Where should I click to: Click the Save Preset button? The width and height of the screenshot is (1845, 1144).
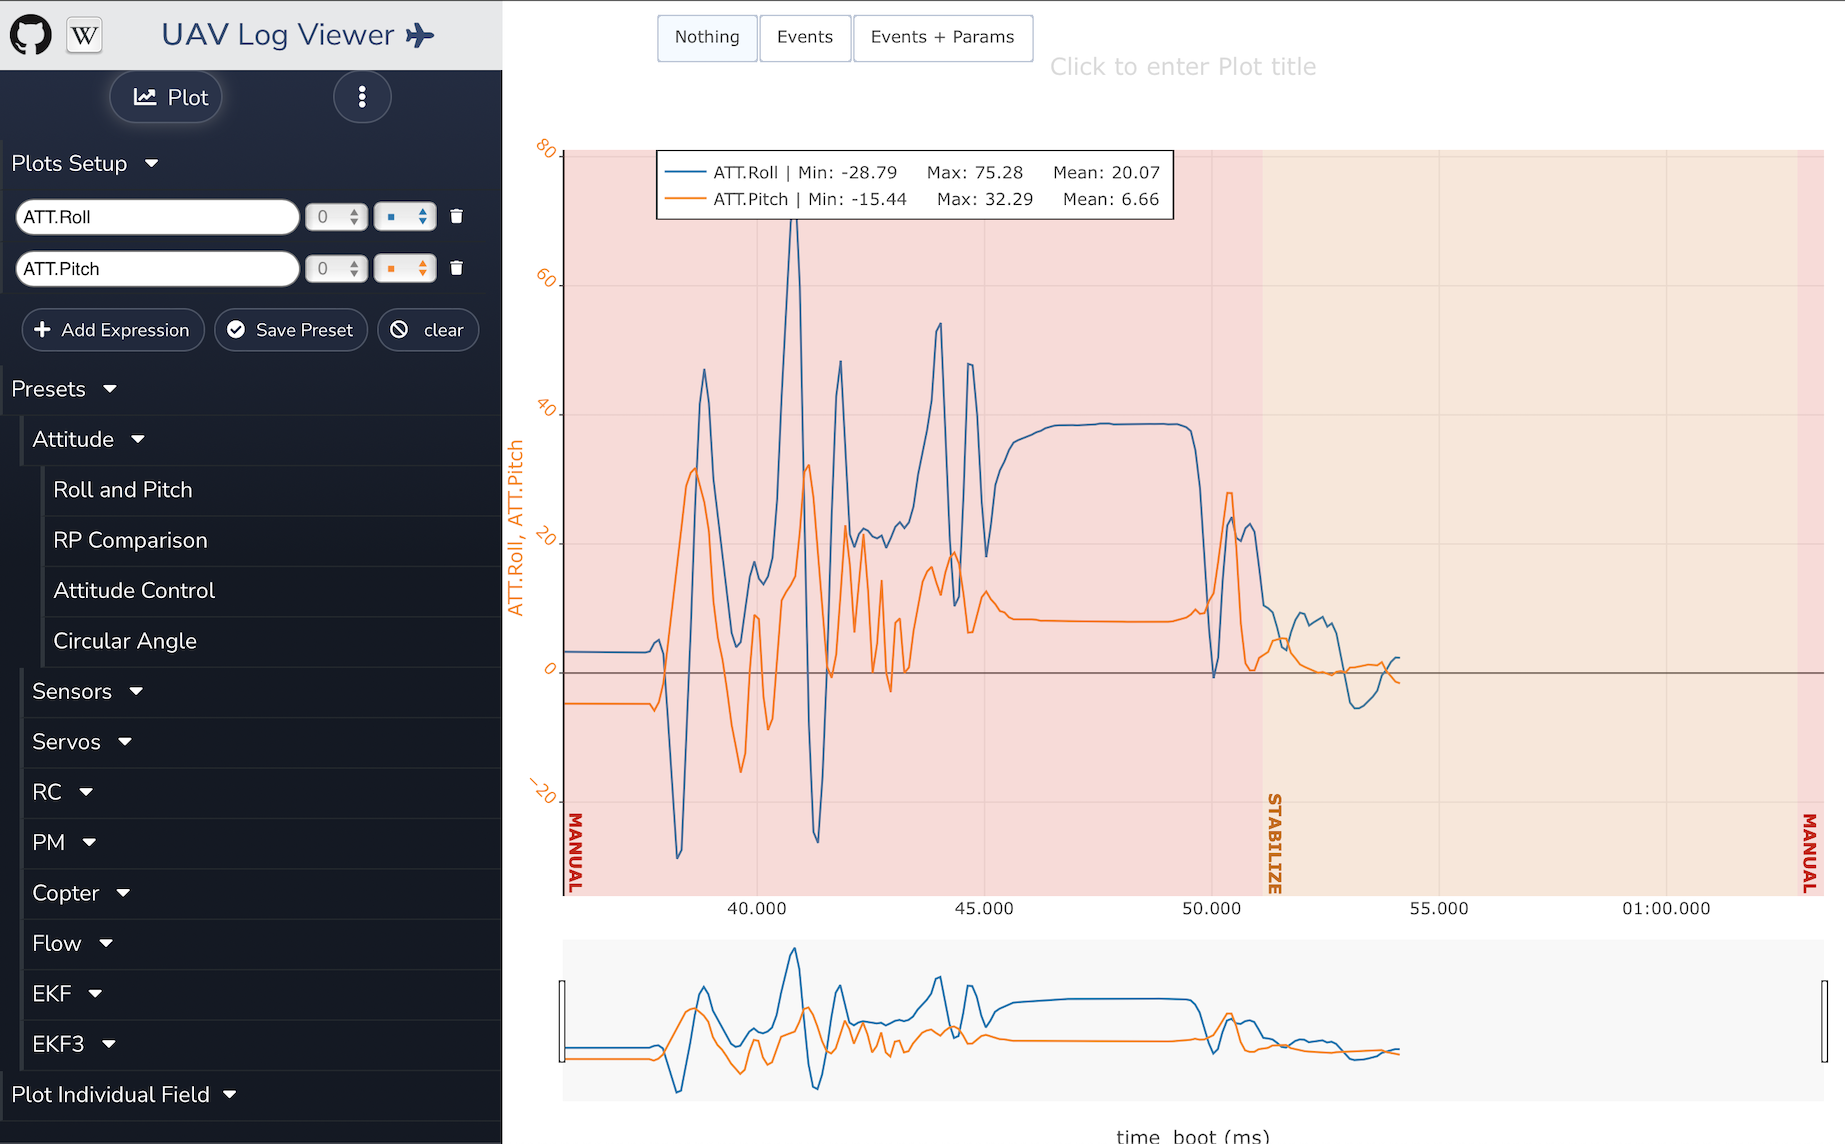(x=290, y=330)
